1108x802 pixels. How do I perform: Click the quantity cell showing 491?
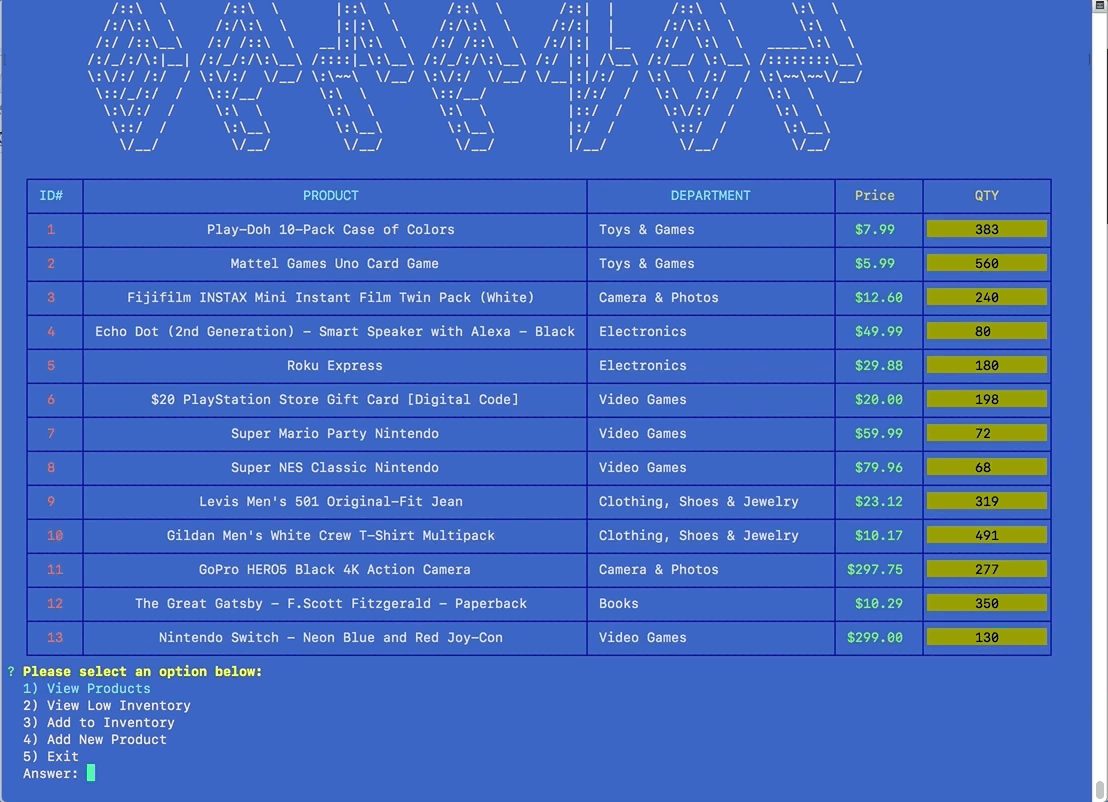pos(986,535)
